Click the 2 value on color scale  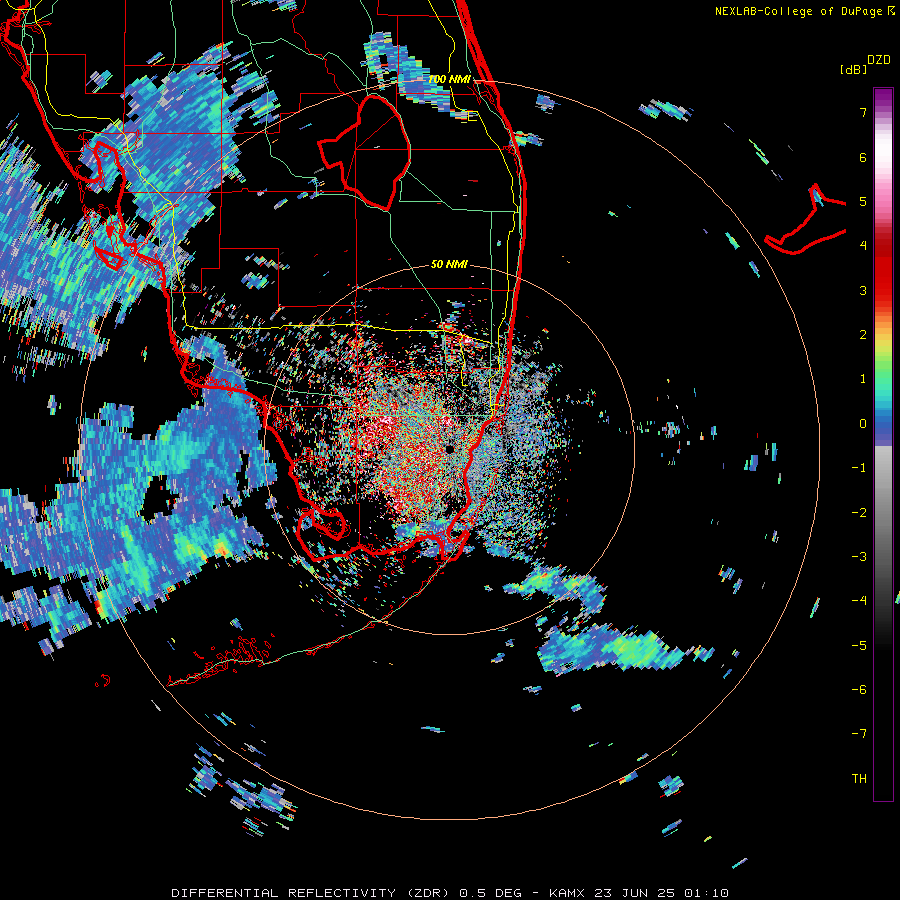[x=863, y=334]
